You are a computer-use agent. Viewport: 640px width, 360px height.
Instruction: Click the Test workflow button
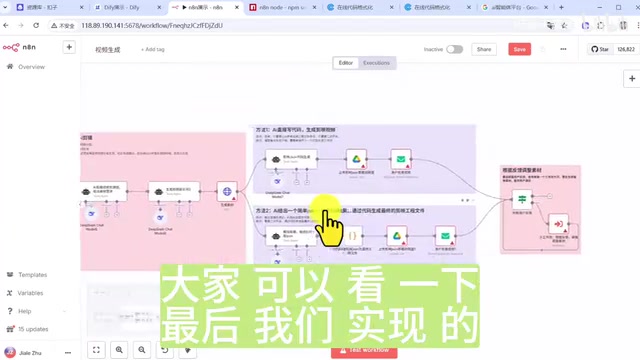pos(364,352)
